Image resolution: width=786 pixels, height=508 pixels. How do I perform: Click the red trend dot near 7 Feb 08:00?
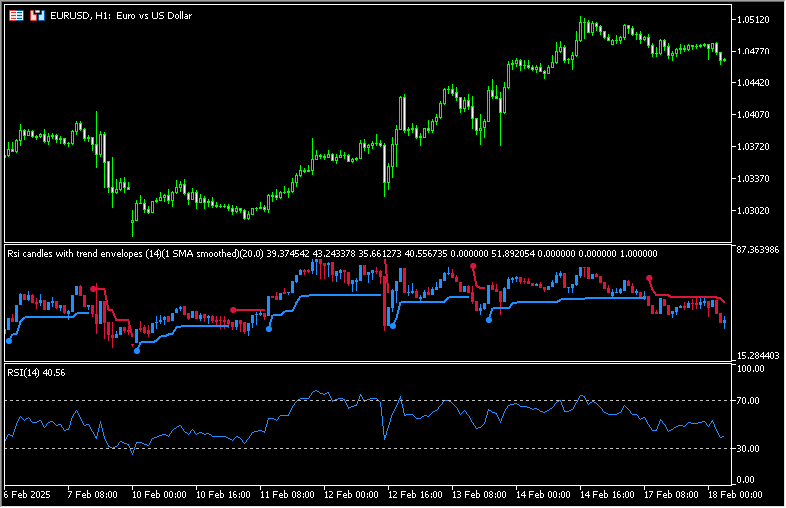[94, 289]
